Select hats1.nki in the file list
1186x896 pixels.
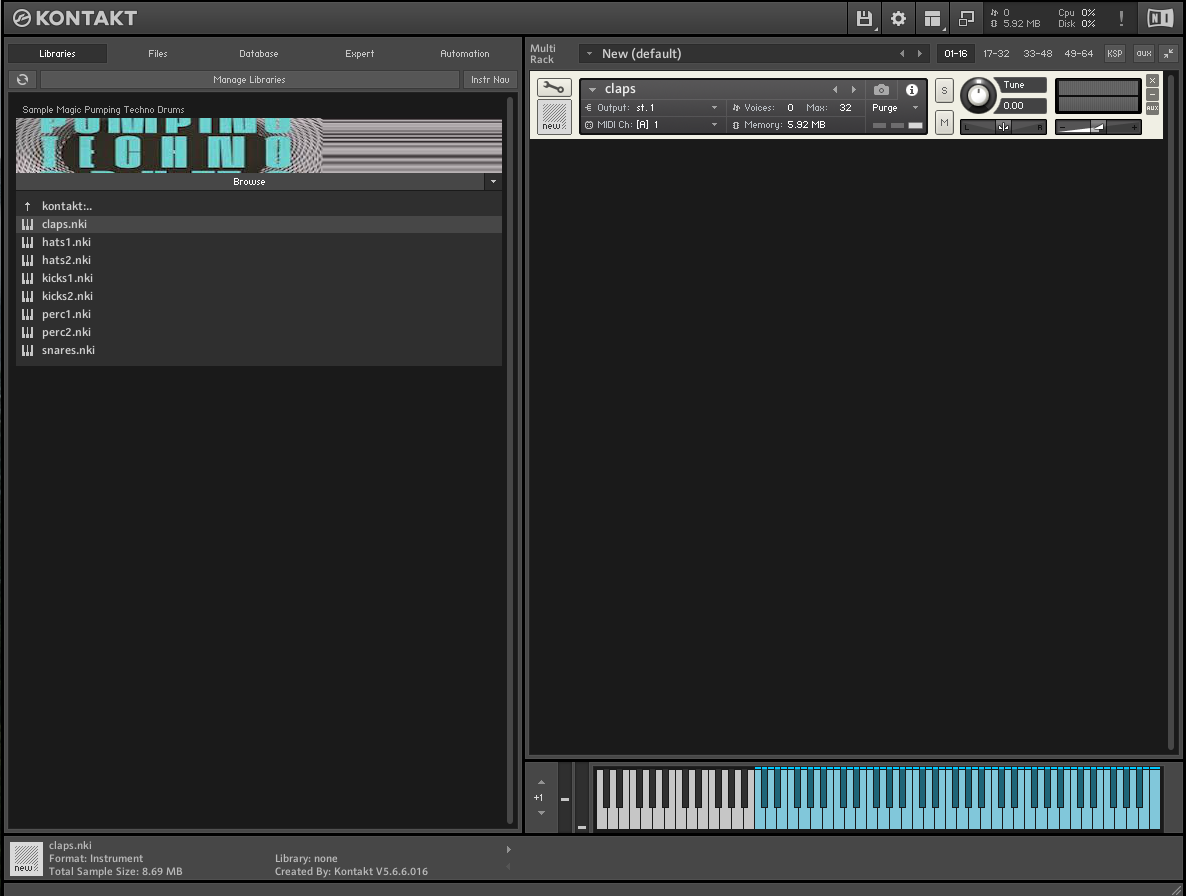(259, 242)
